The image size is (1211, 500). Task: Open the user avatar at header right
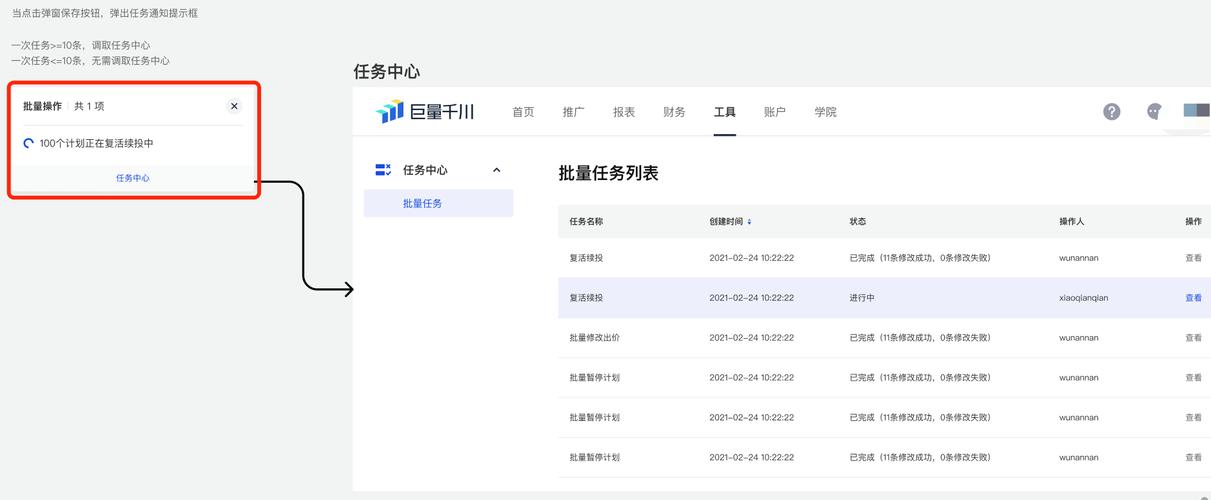(x=1196, y=111)
